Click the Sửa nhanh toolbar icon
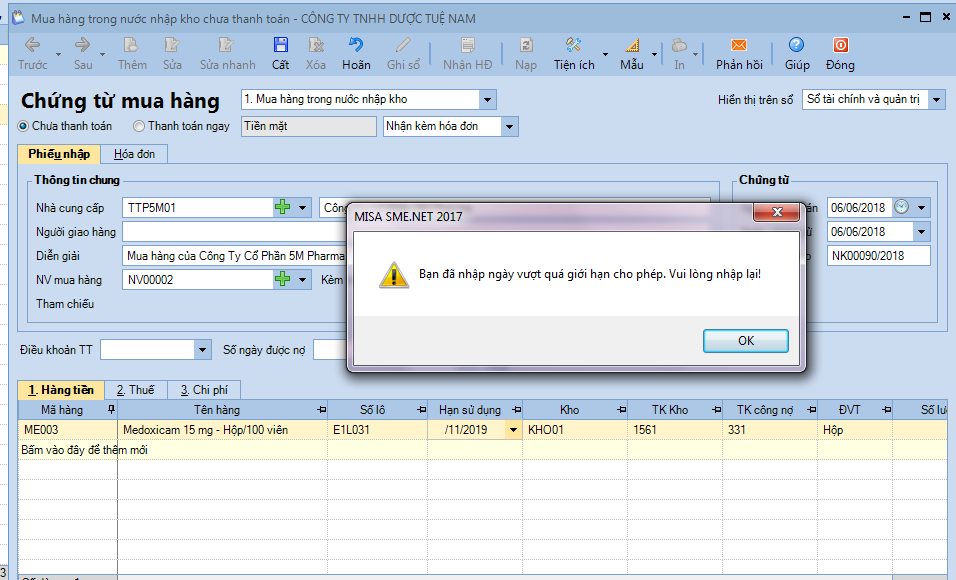This screenshot has height=580, width=956. (226, 45)
